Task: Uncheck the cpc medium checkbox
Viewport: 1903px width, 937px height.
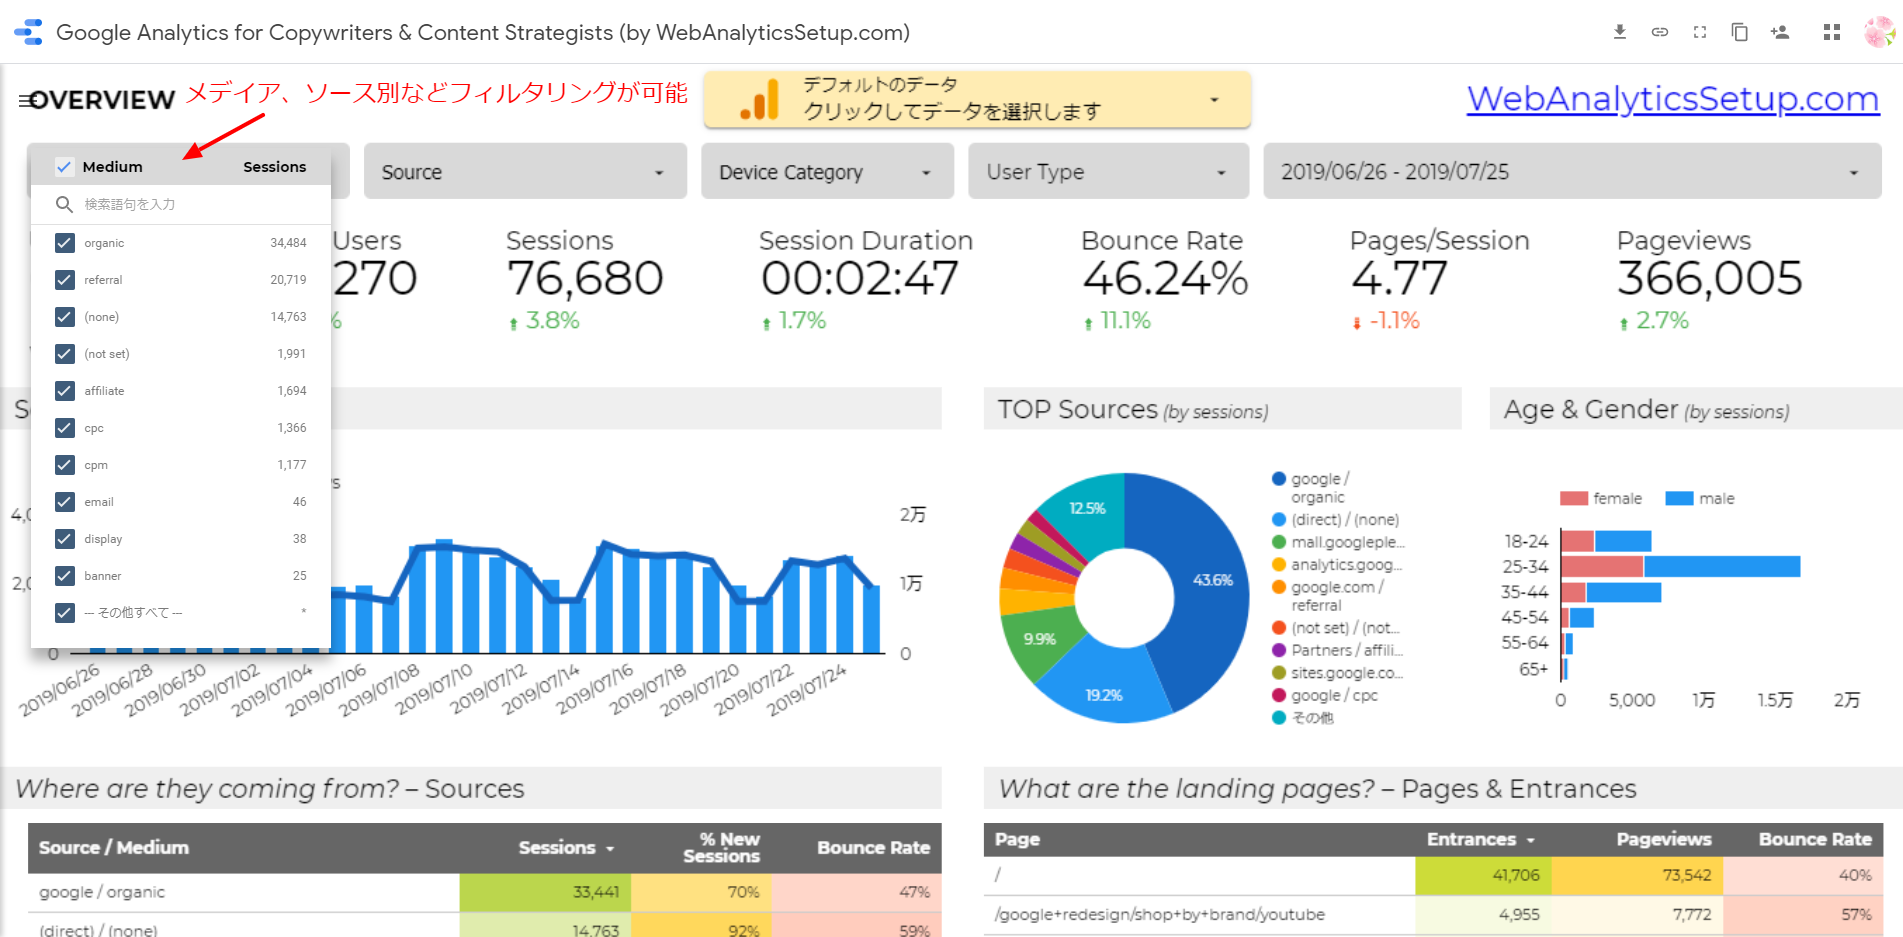Action: click(65, 428)
